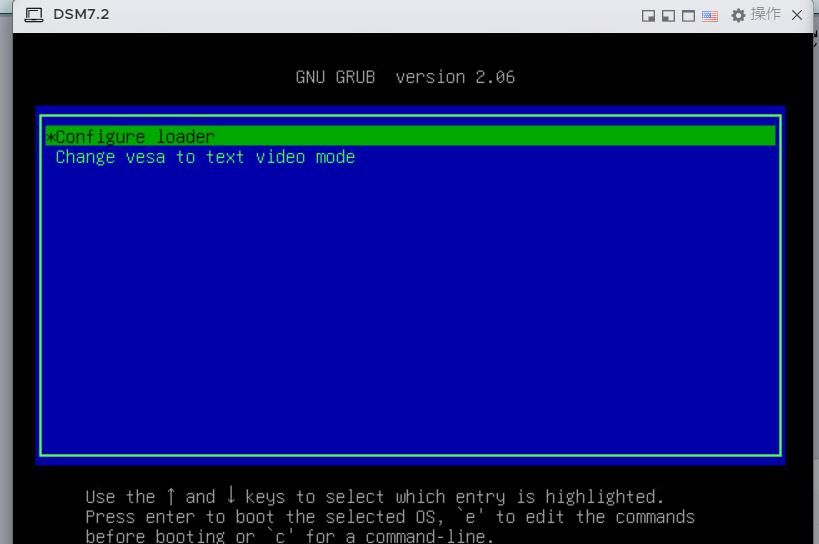Screen dimensions: 819x544
Task: Click the DSM7.2 window title text
Action: click(x=81, y=14)
